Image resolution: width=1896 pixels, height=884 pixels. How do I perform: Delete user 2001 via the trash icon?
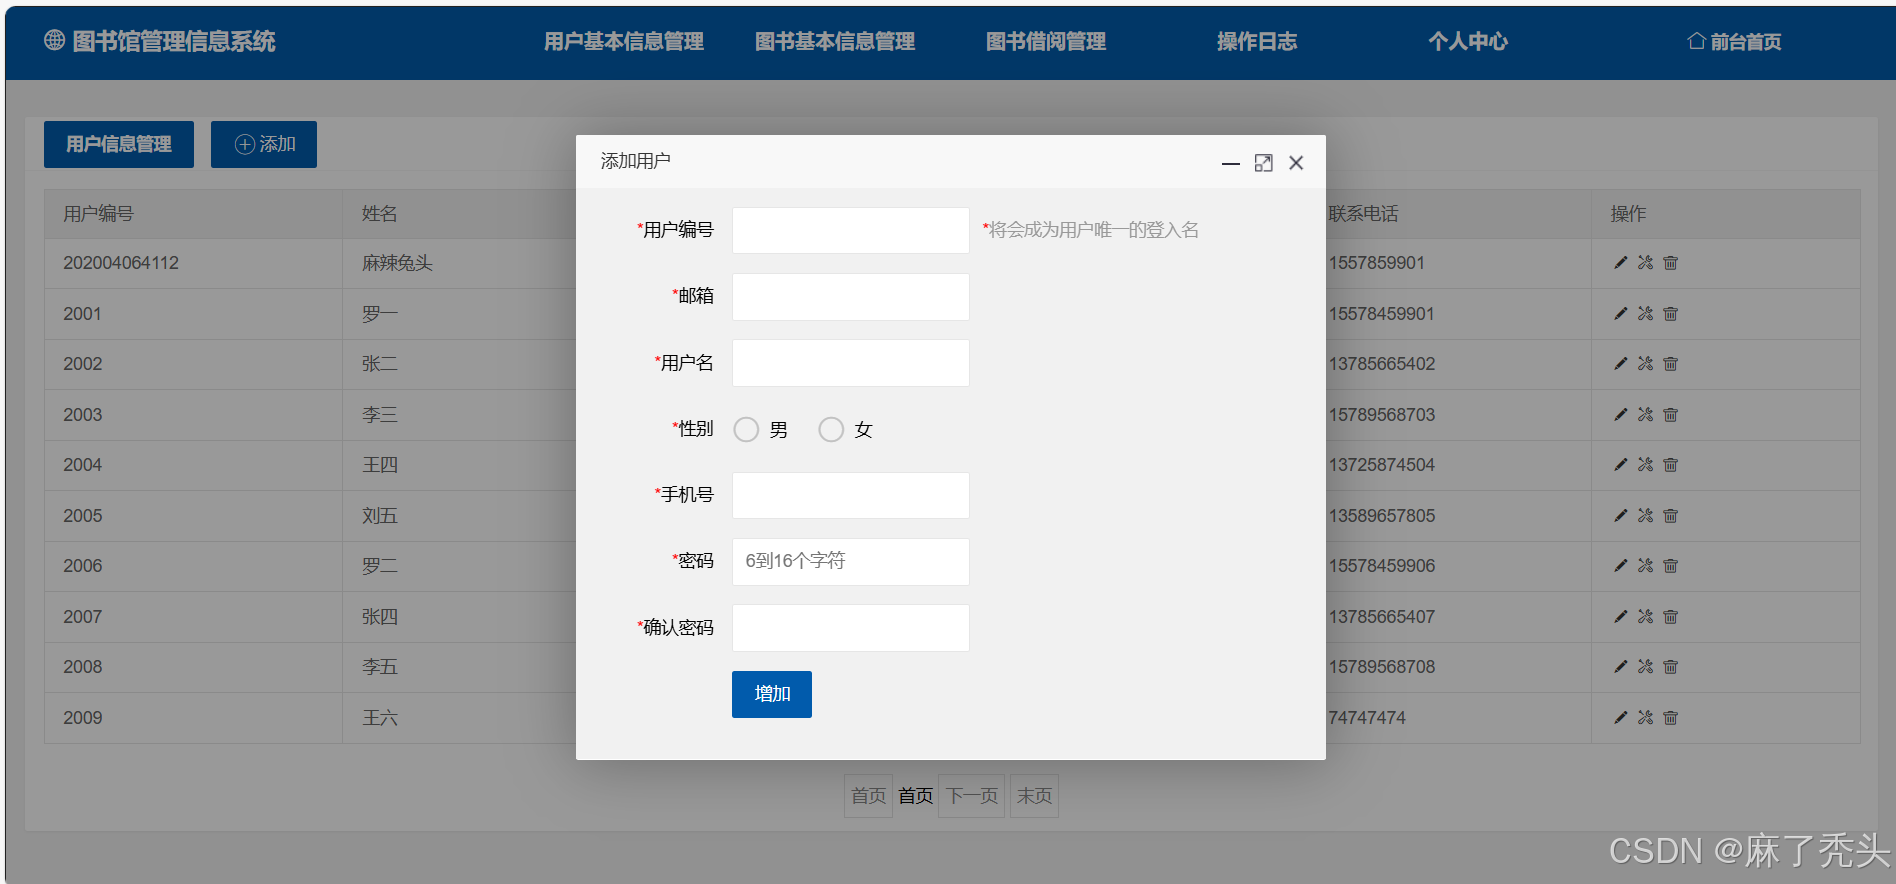(x=1670, y=314)
